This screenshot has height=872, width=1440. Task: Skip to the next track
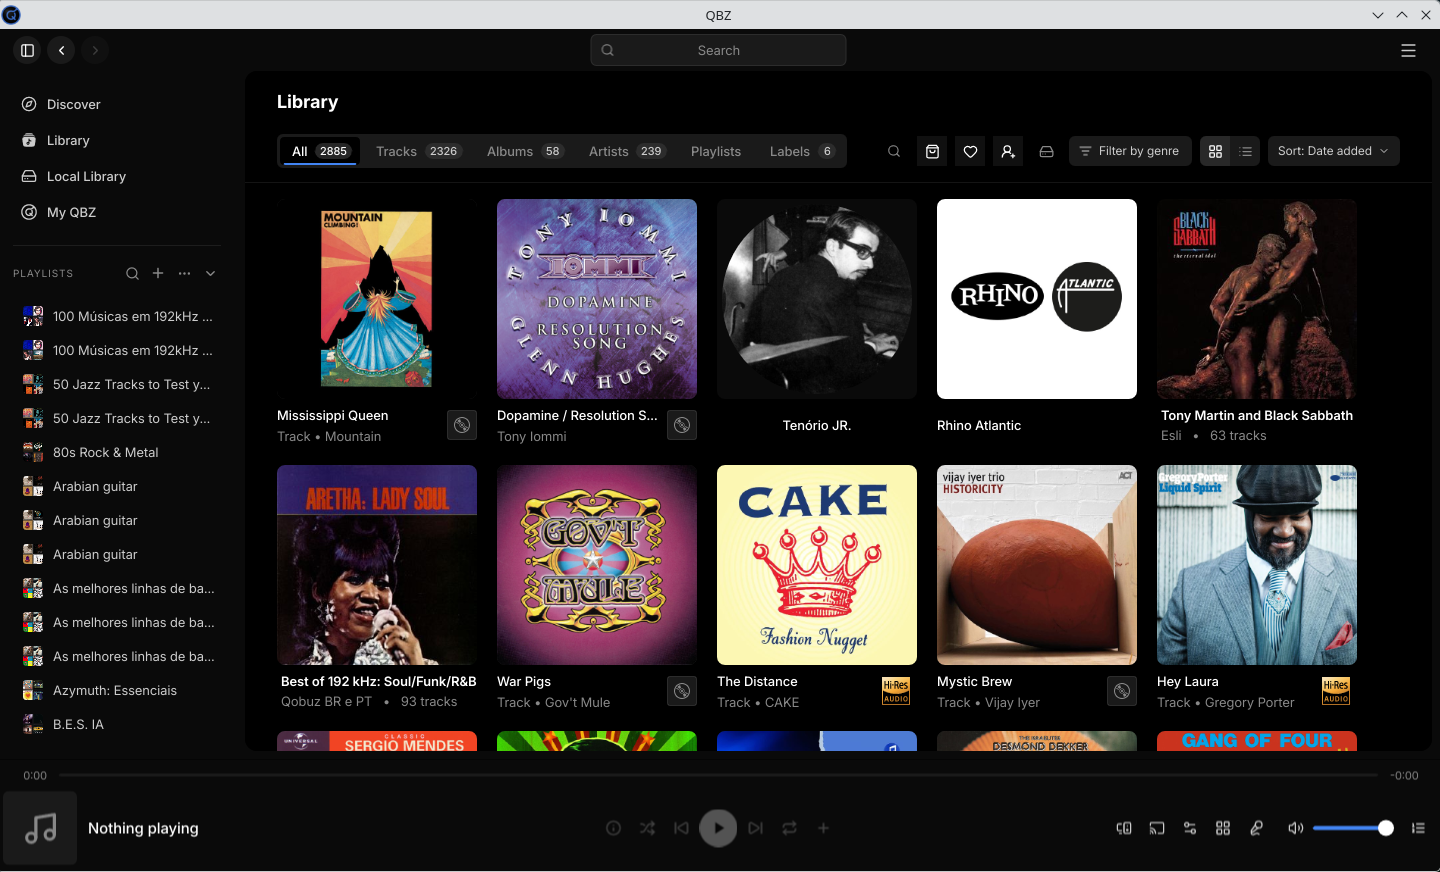755,828
